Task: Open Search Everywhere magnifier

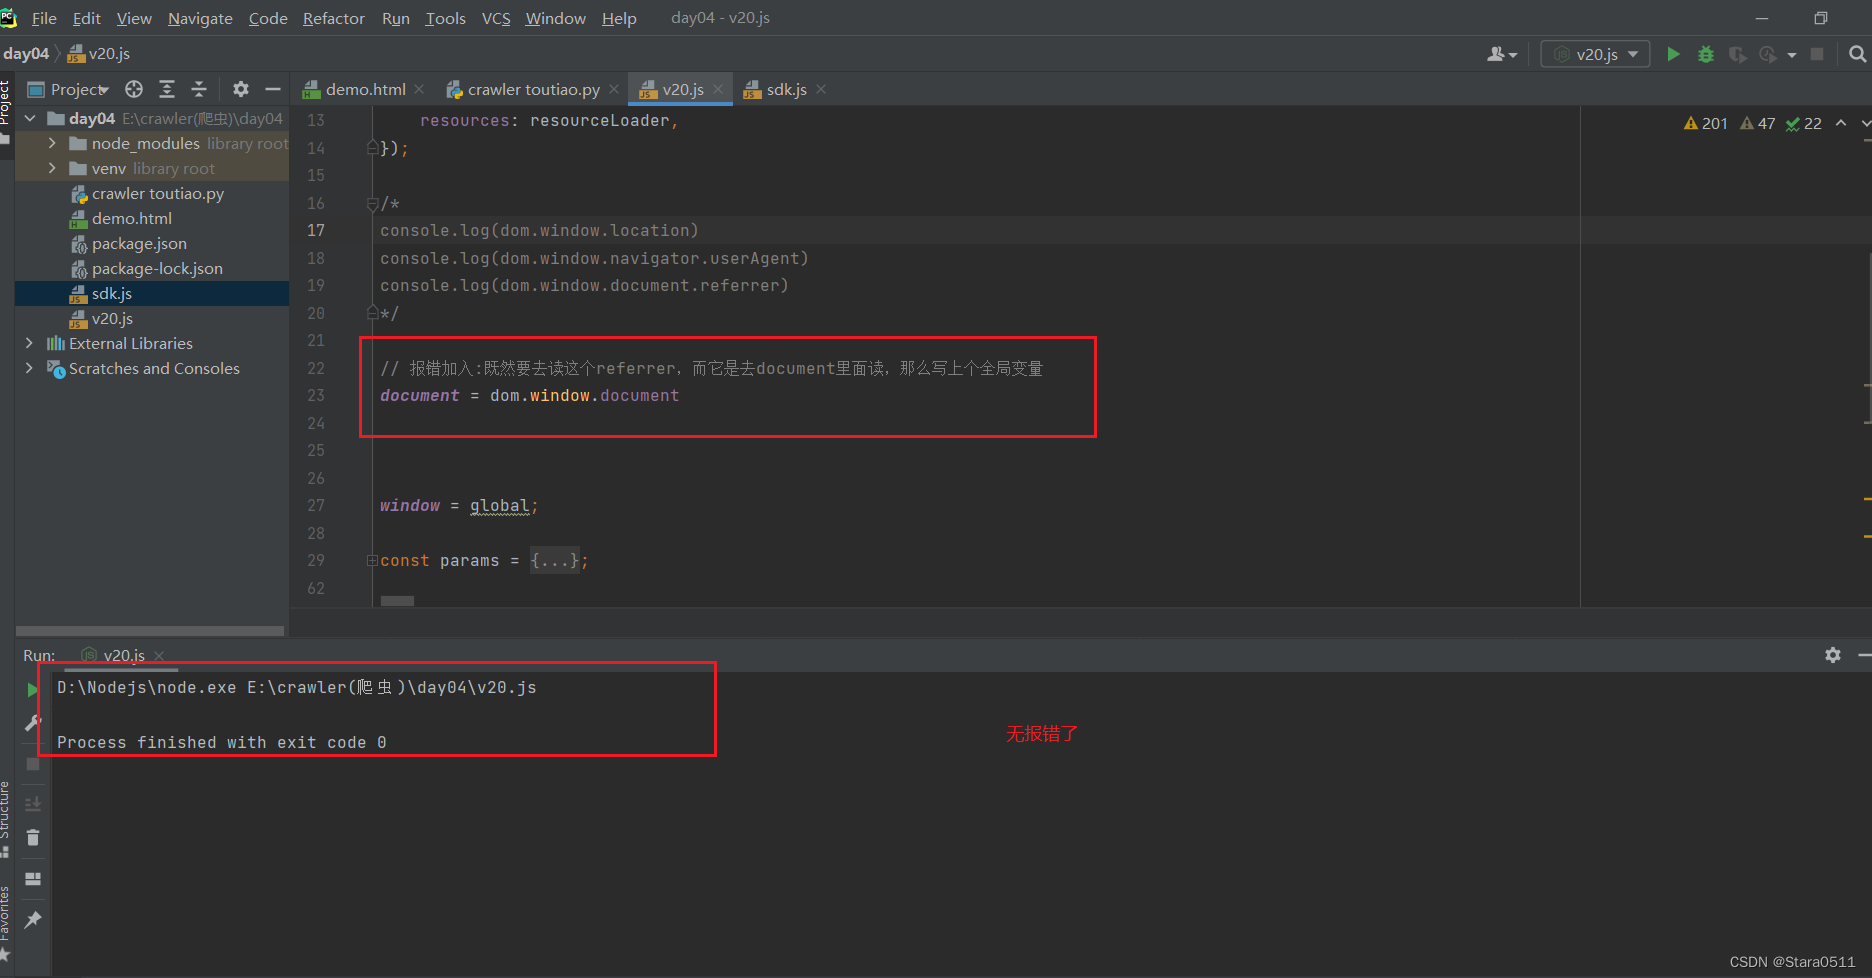Action: [1857, 54]
